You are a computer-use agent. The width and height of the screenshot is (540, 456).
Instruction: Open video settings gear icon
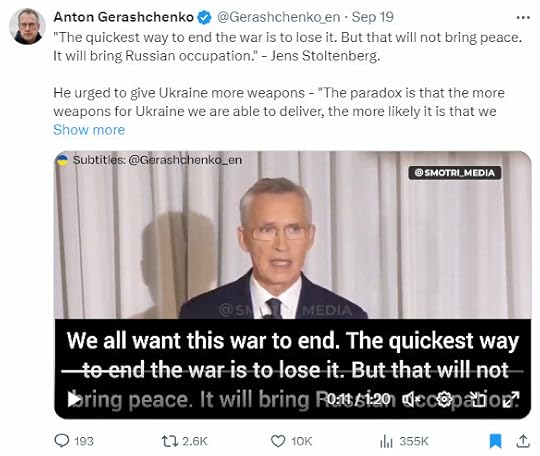(444, 399)
